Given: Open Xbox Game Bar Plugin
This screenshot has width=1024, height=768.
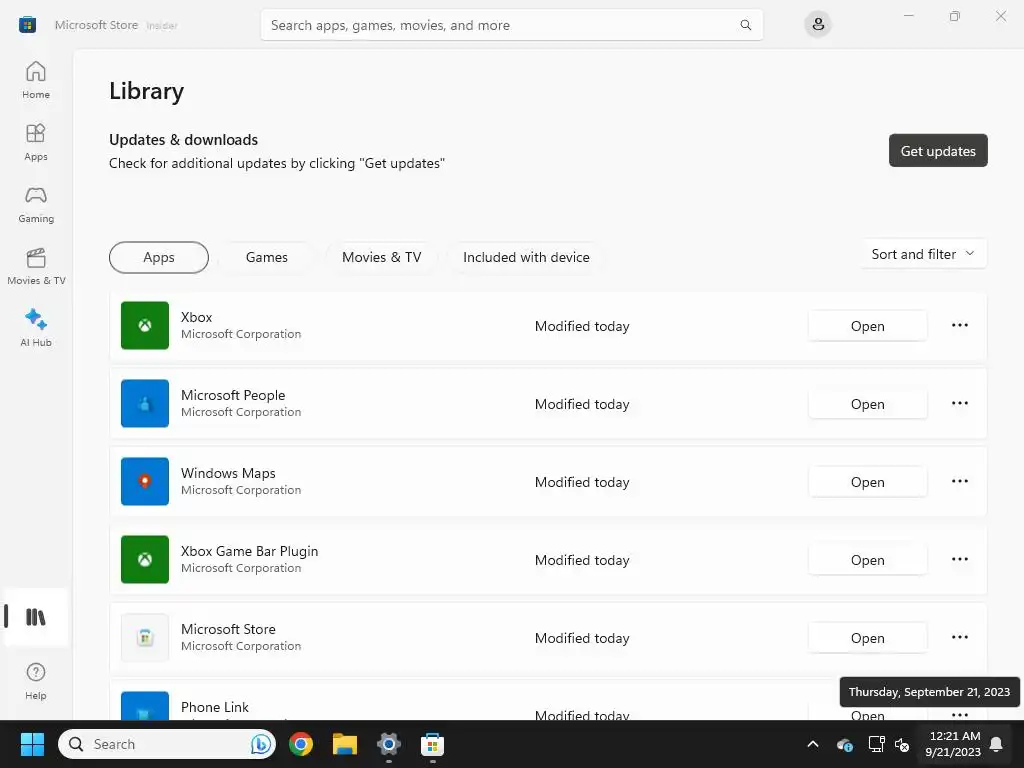Looking at the screenshot, I should pyautogui.click(x=867, y=560).
